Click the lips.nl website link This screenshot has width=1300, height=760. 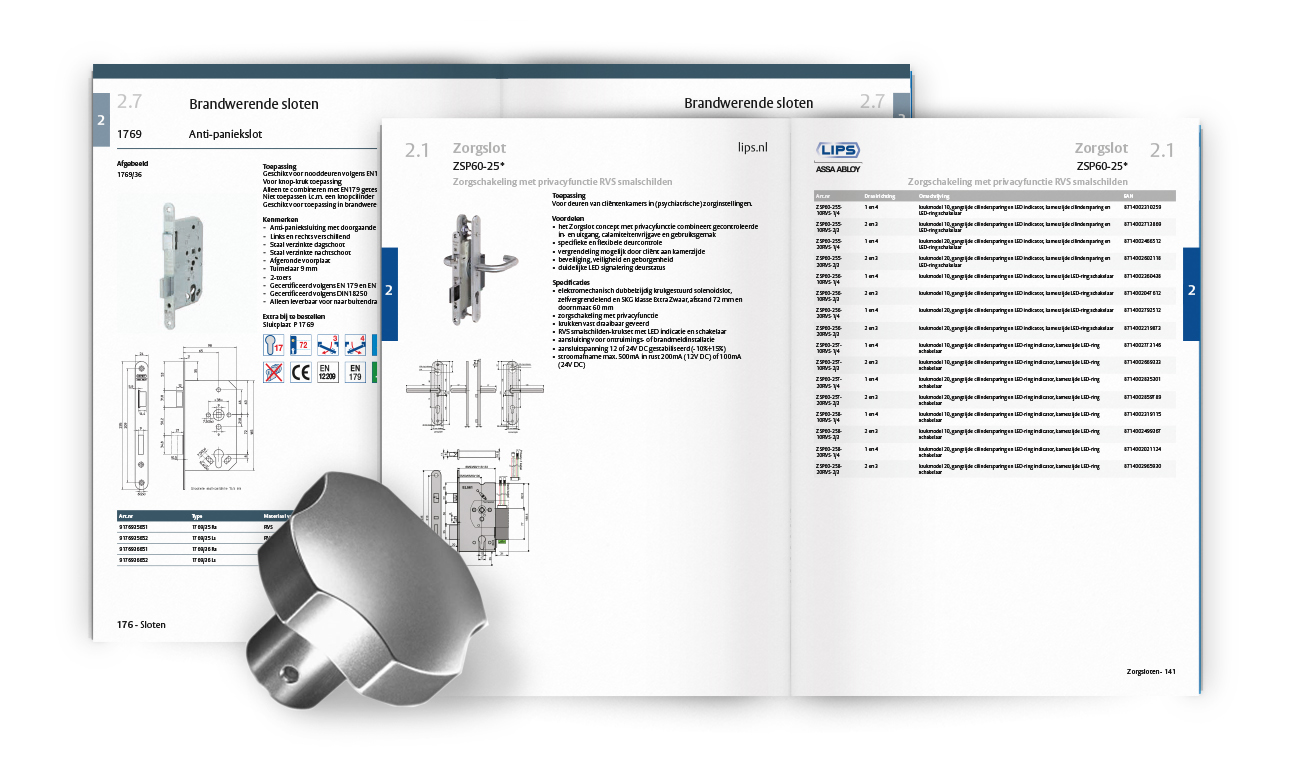751,147
